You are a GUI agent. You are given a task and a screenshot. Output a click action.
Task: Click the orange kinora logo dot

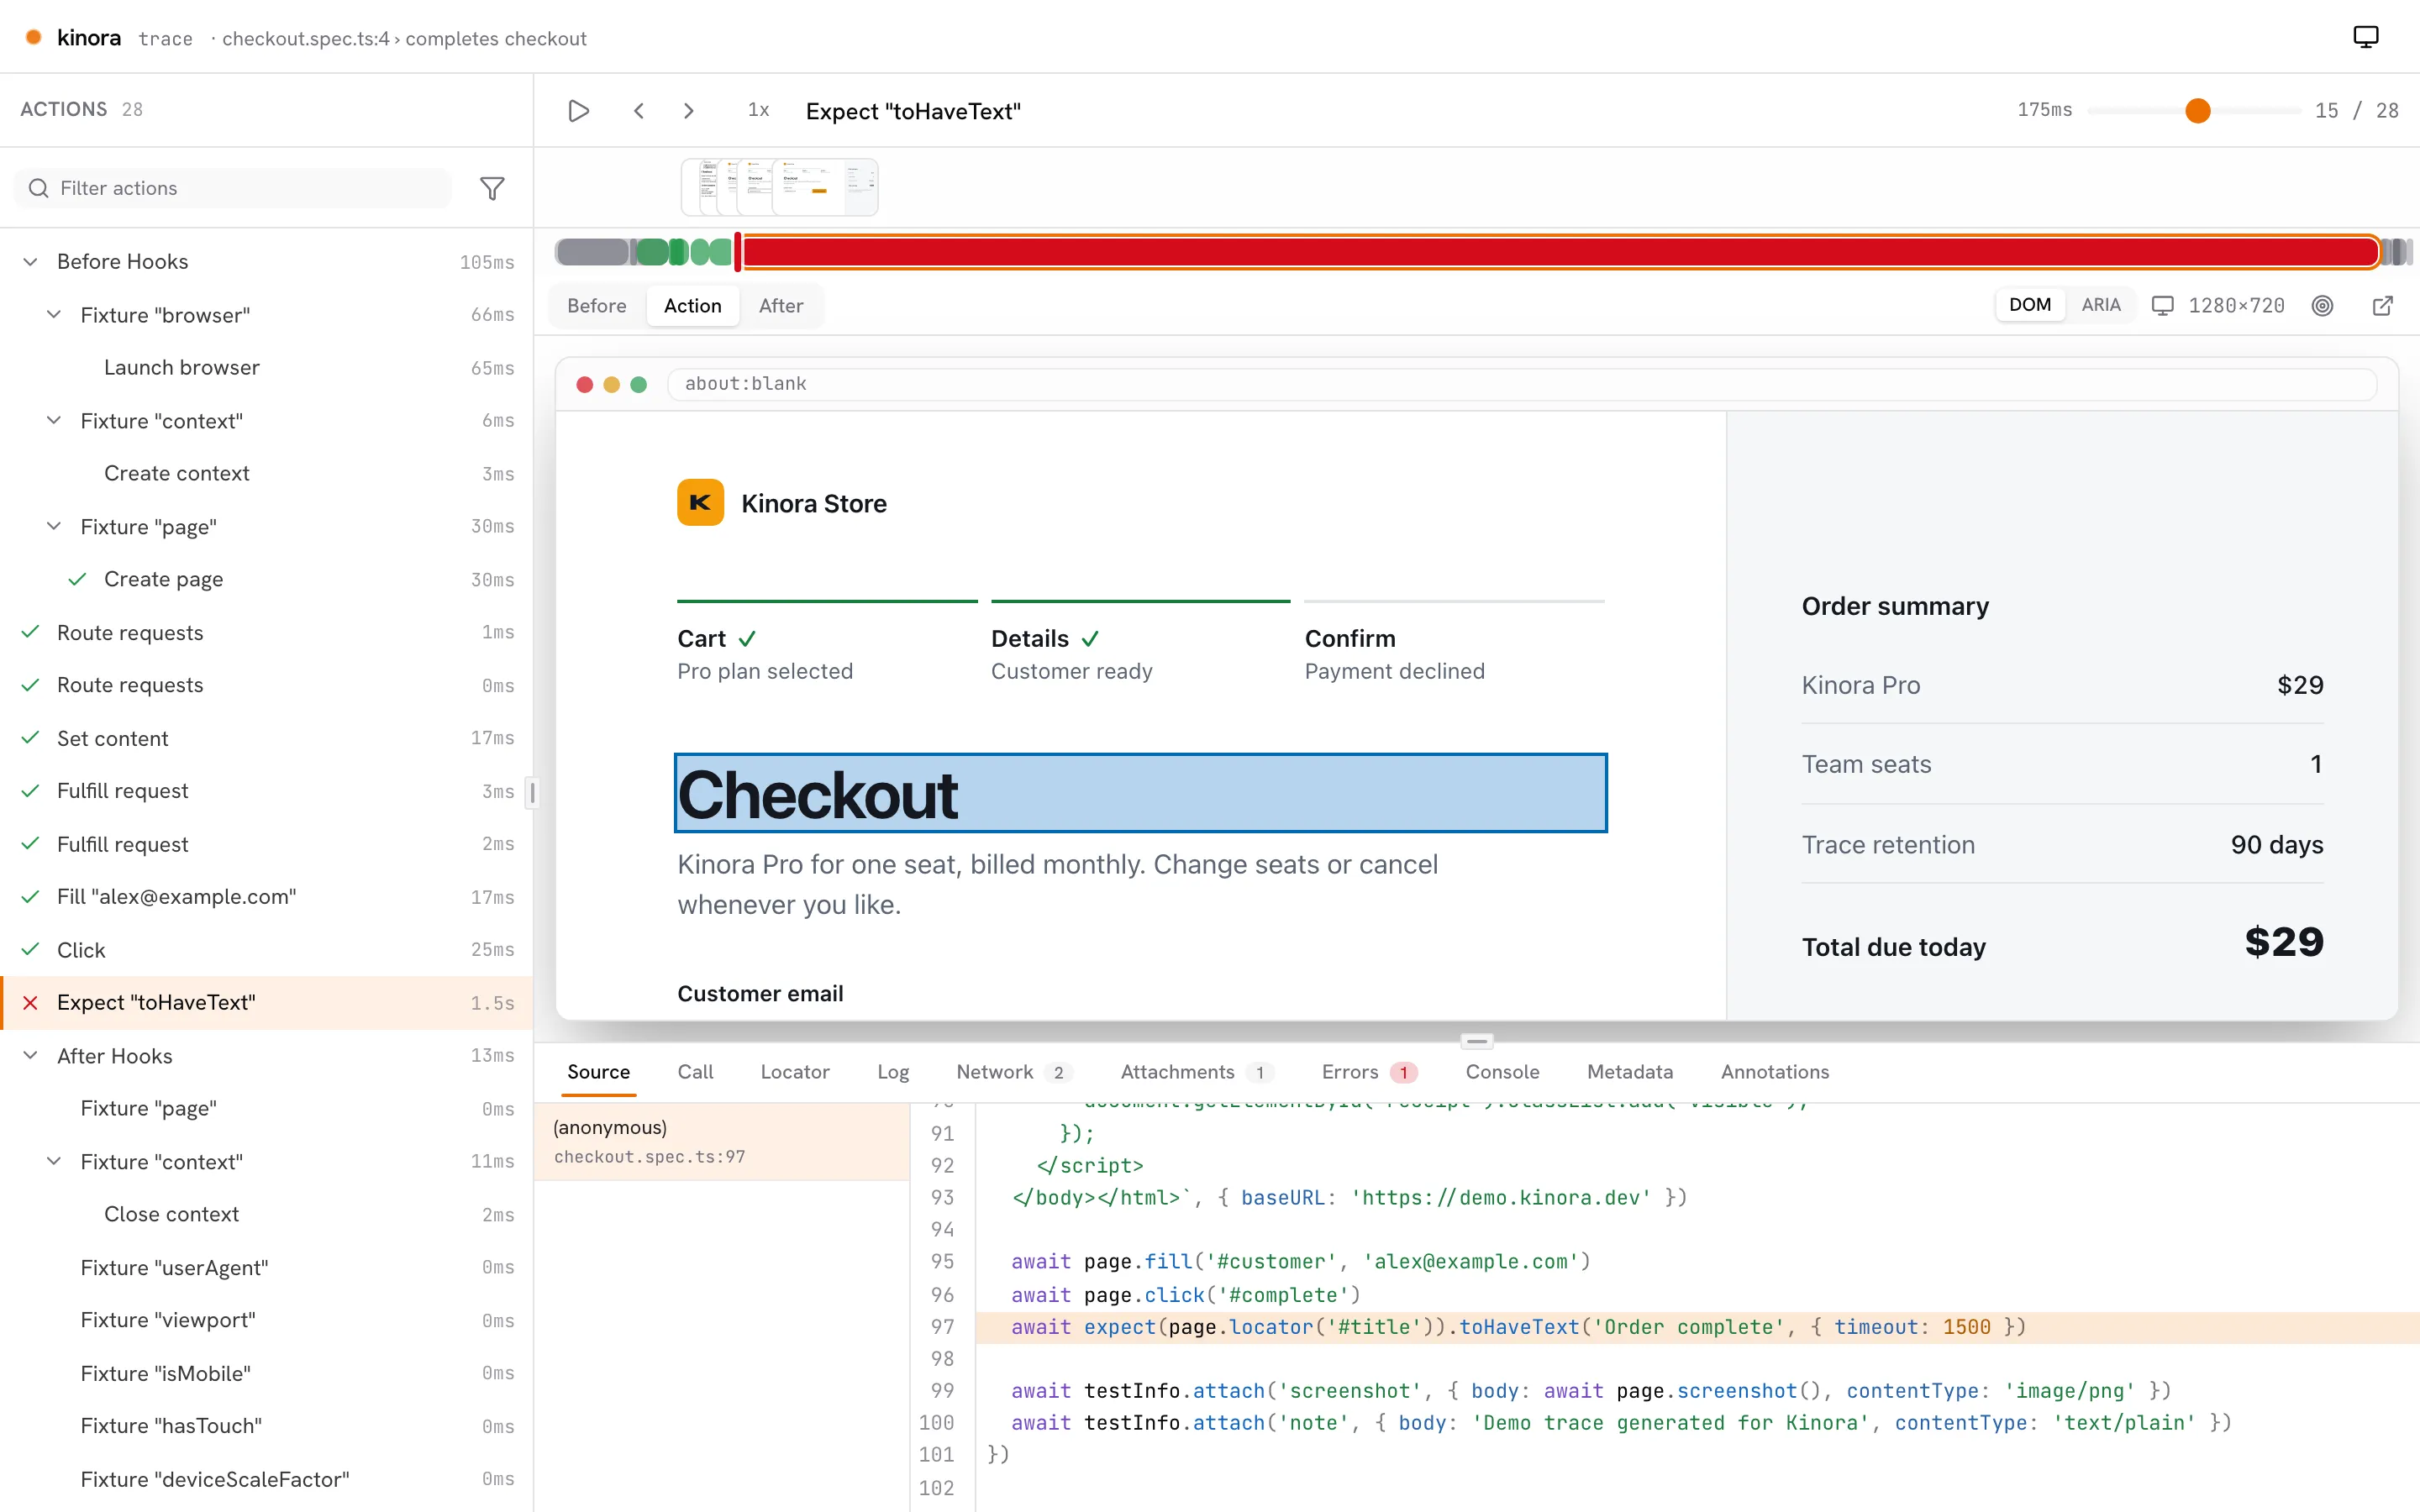(33, 38)
